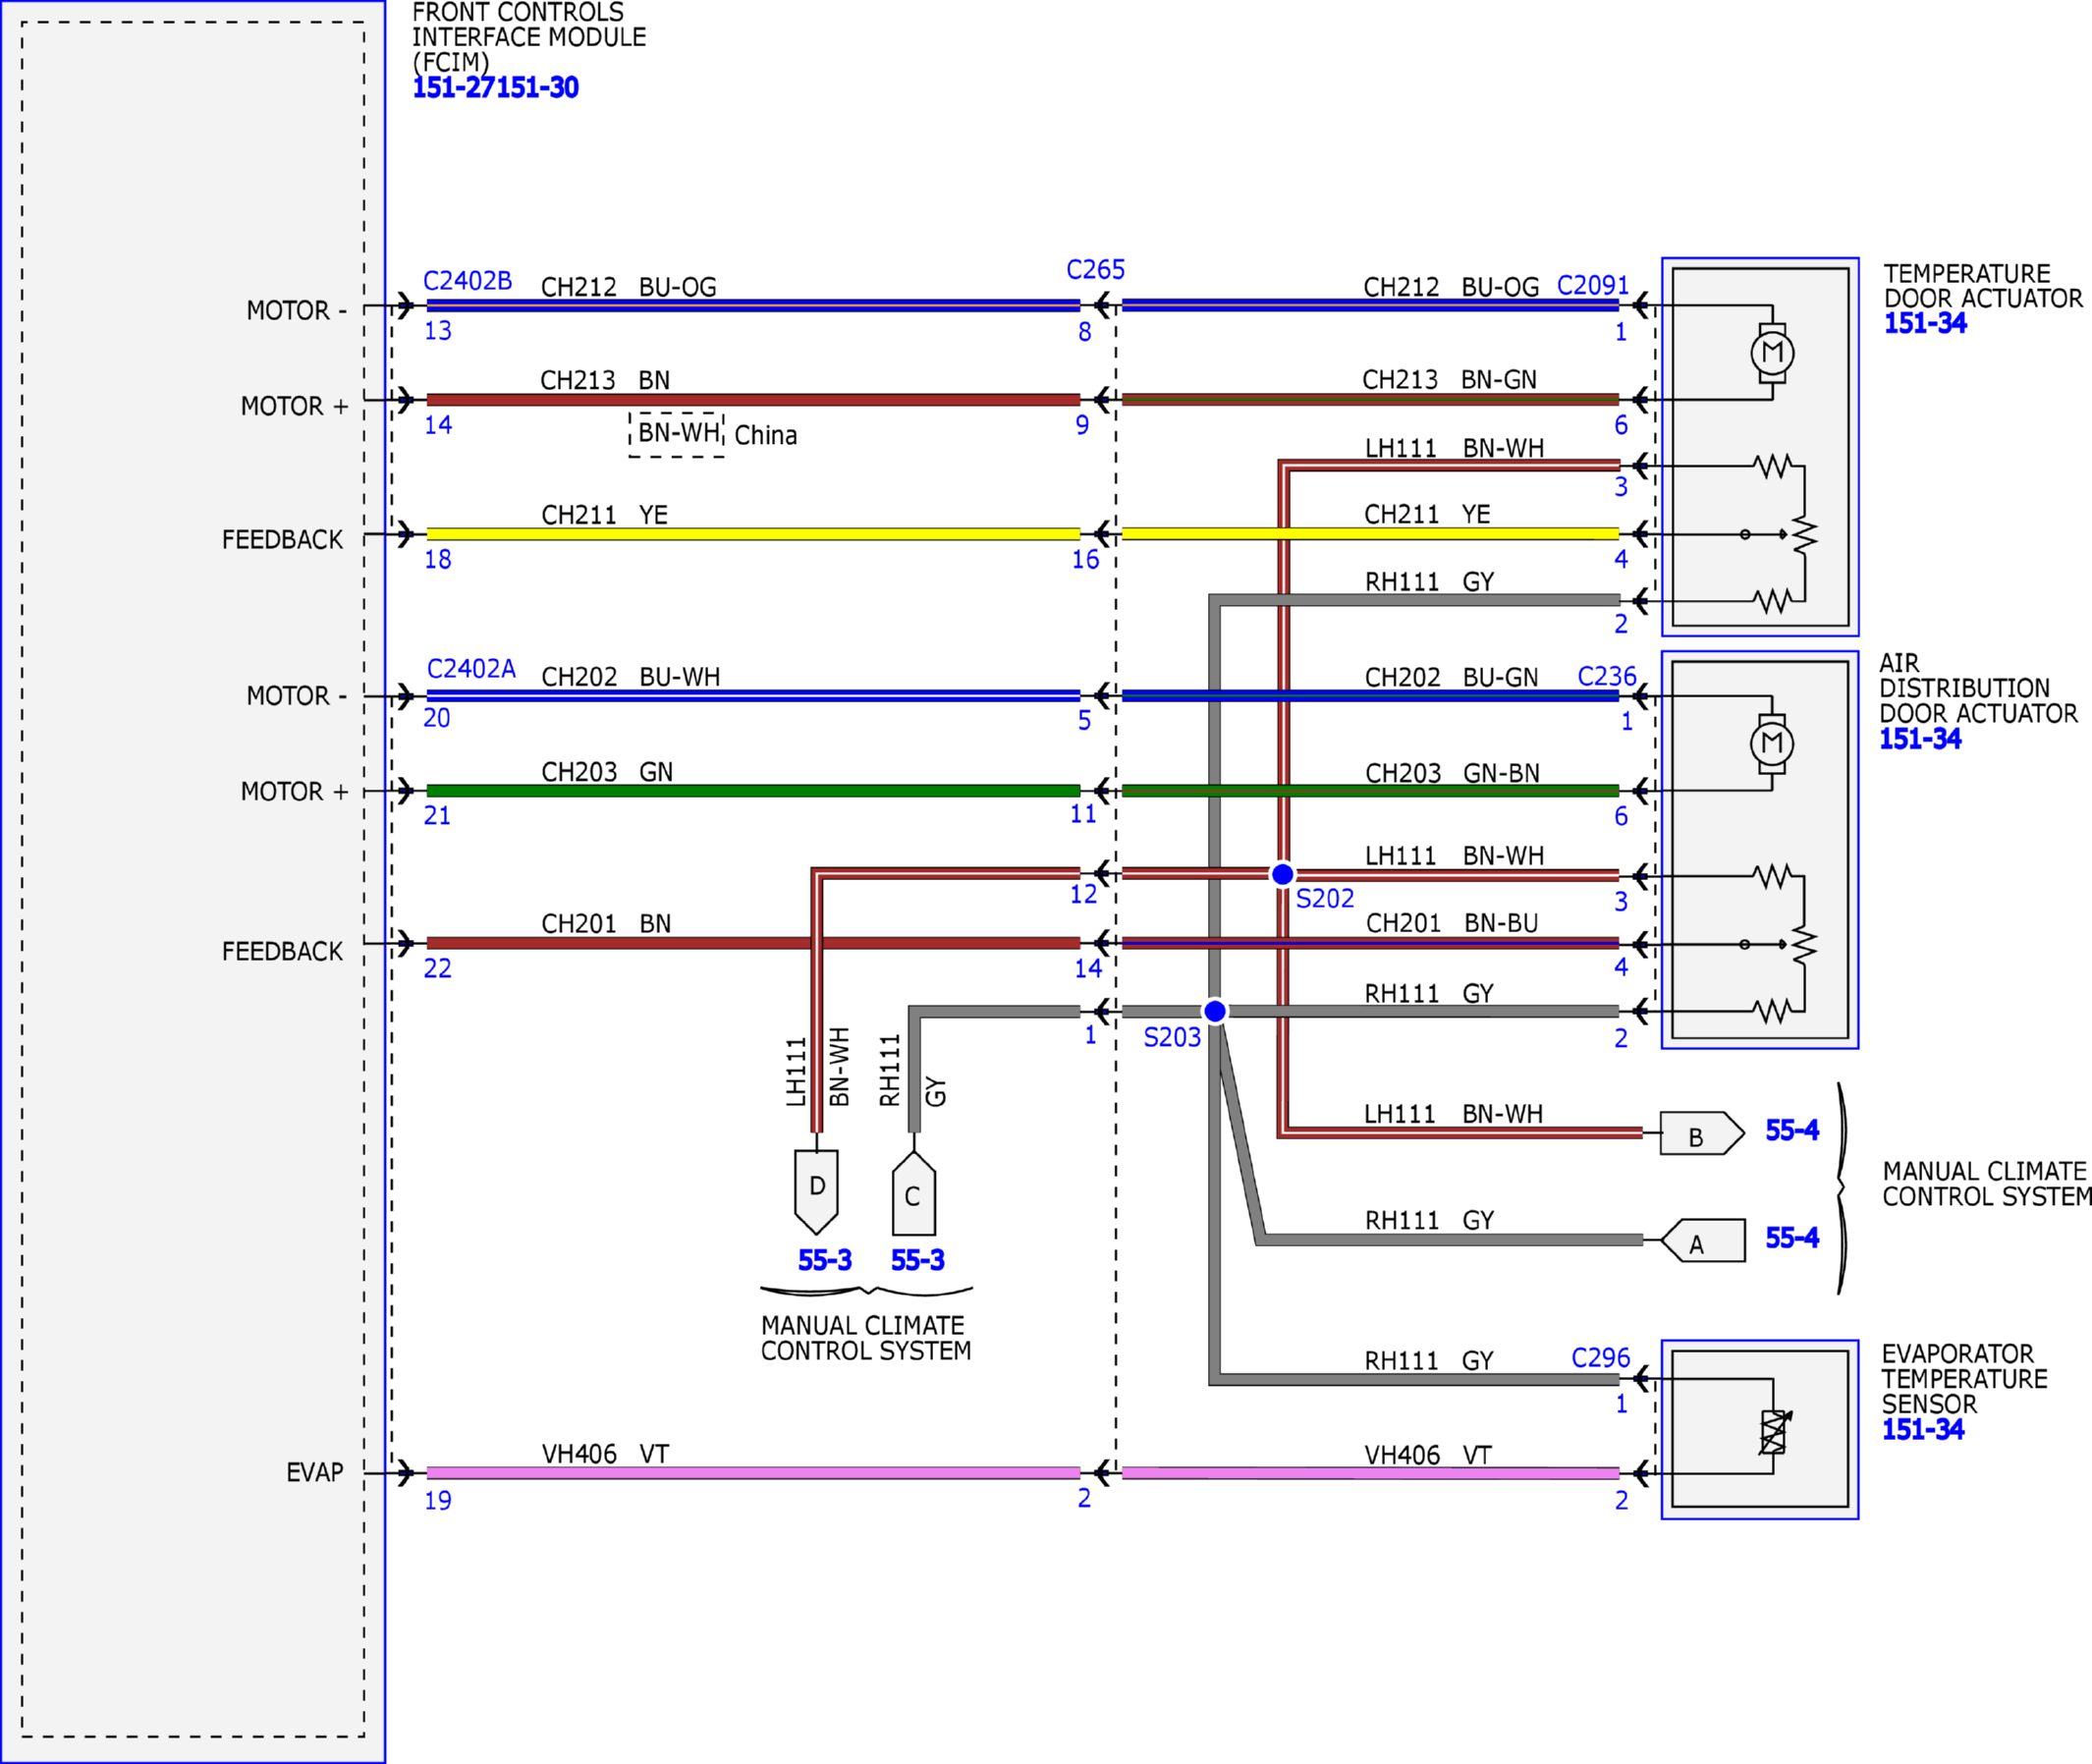Click the EVAPORATOR TEMPERATURE SENSOR title
Image resolution: width=2092 pixels, height=1764 pixels.
[1964, 1379]
